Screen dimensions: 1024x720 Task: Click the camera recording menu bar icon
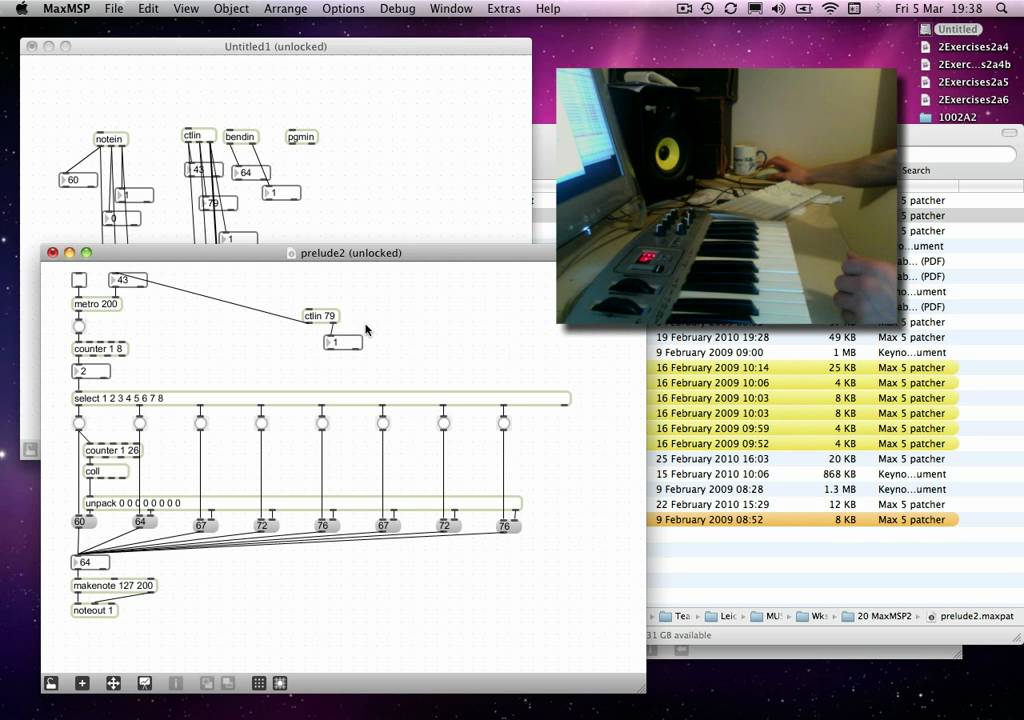pyautogui.click(x=684, y=8)
